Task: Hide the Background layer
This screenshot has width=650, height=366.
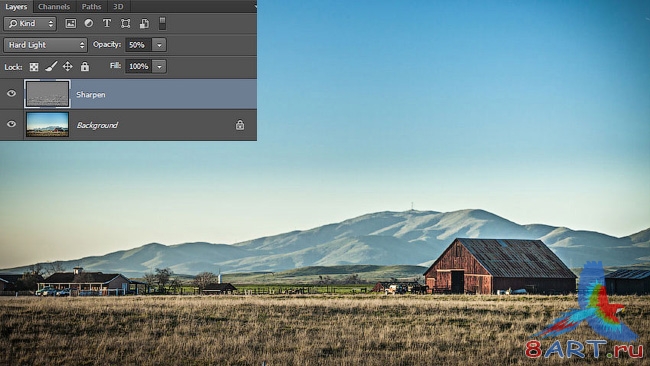Action: (11, 124)
